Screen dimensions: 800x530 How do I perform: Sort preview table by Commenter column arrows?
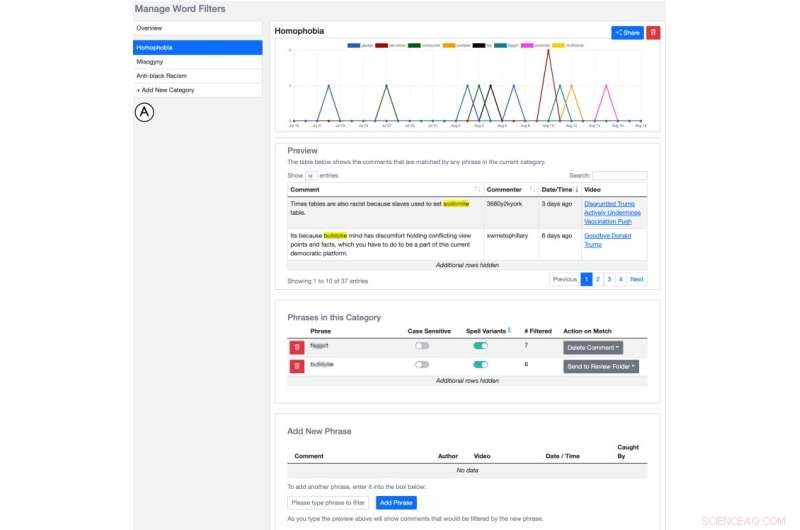[x=533, y=189]
